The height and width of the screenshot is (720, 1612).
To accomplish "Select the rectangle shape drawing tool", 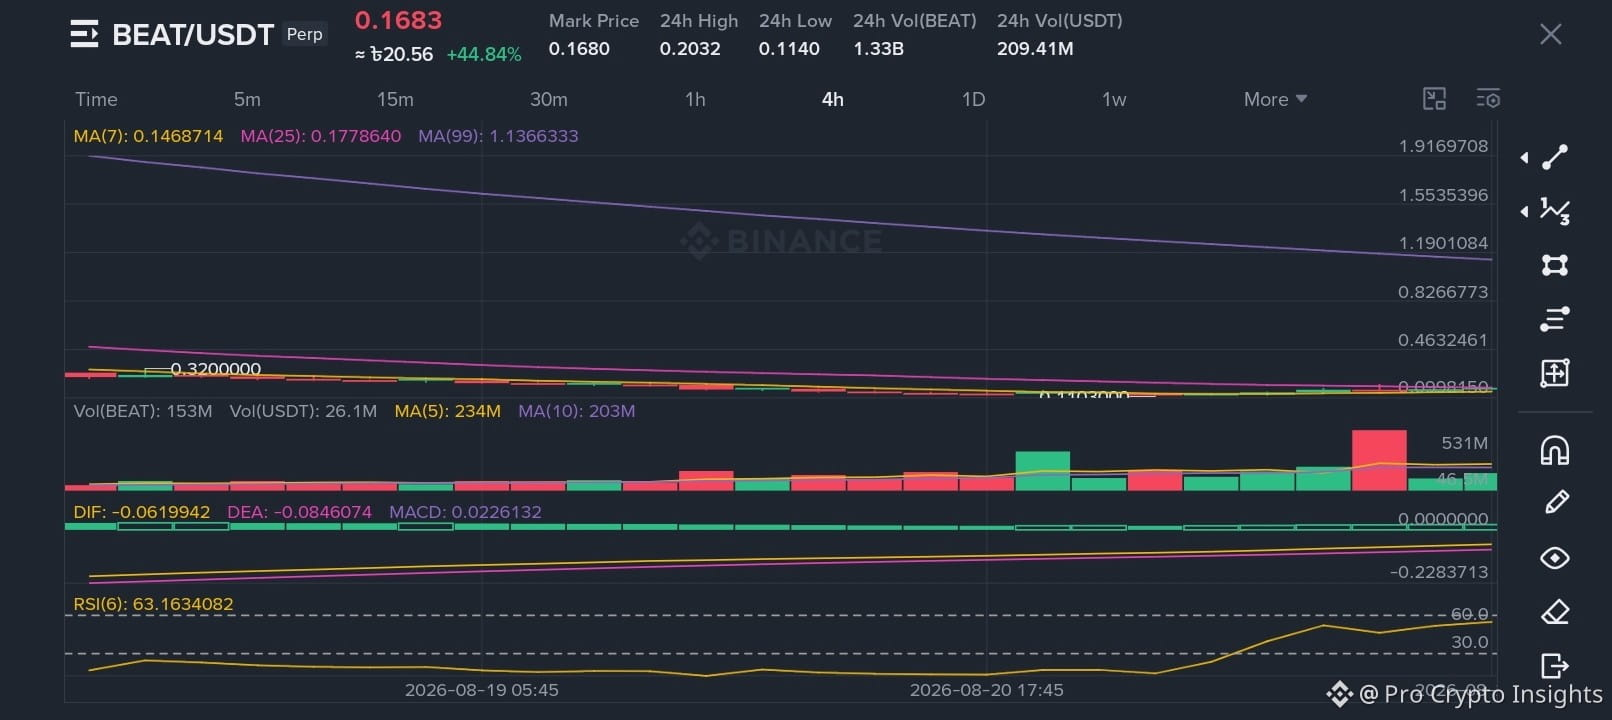I will click(x=1555, y=265).
